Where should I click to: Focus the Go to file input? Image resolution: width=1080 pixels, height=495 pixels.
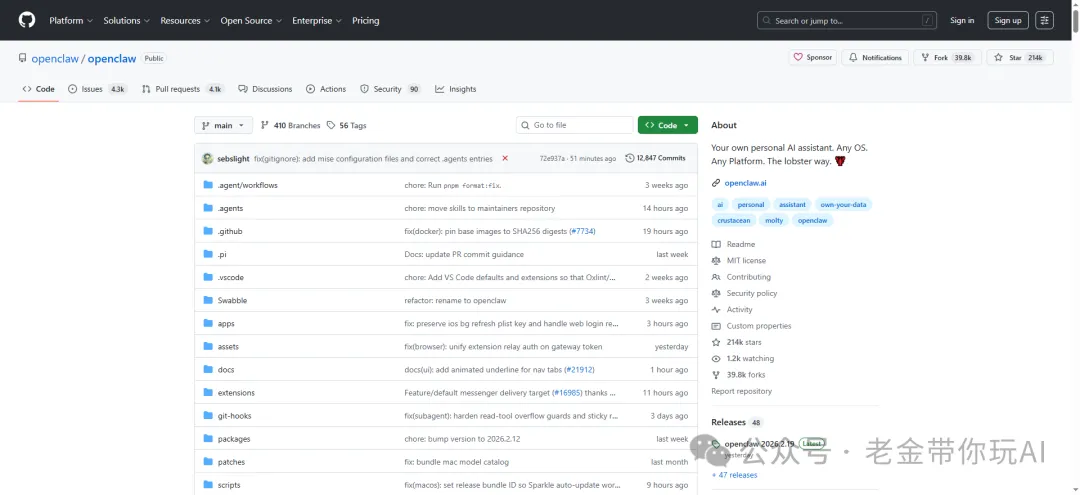pyautogui.click(x=574, y=125)
